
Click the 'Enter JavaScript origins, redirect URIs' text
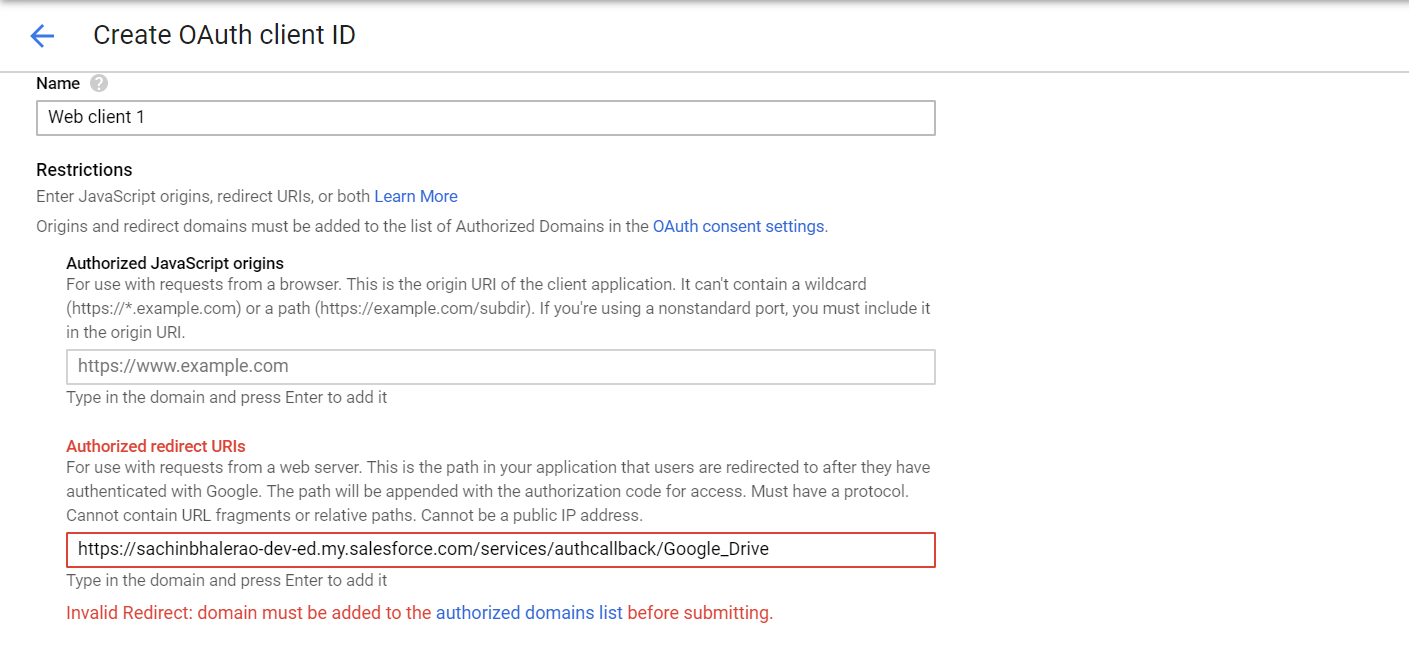[203, 196]
